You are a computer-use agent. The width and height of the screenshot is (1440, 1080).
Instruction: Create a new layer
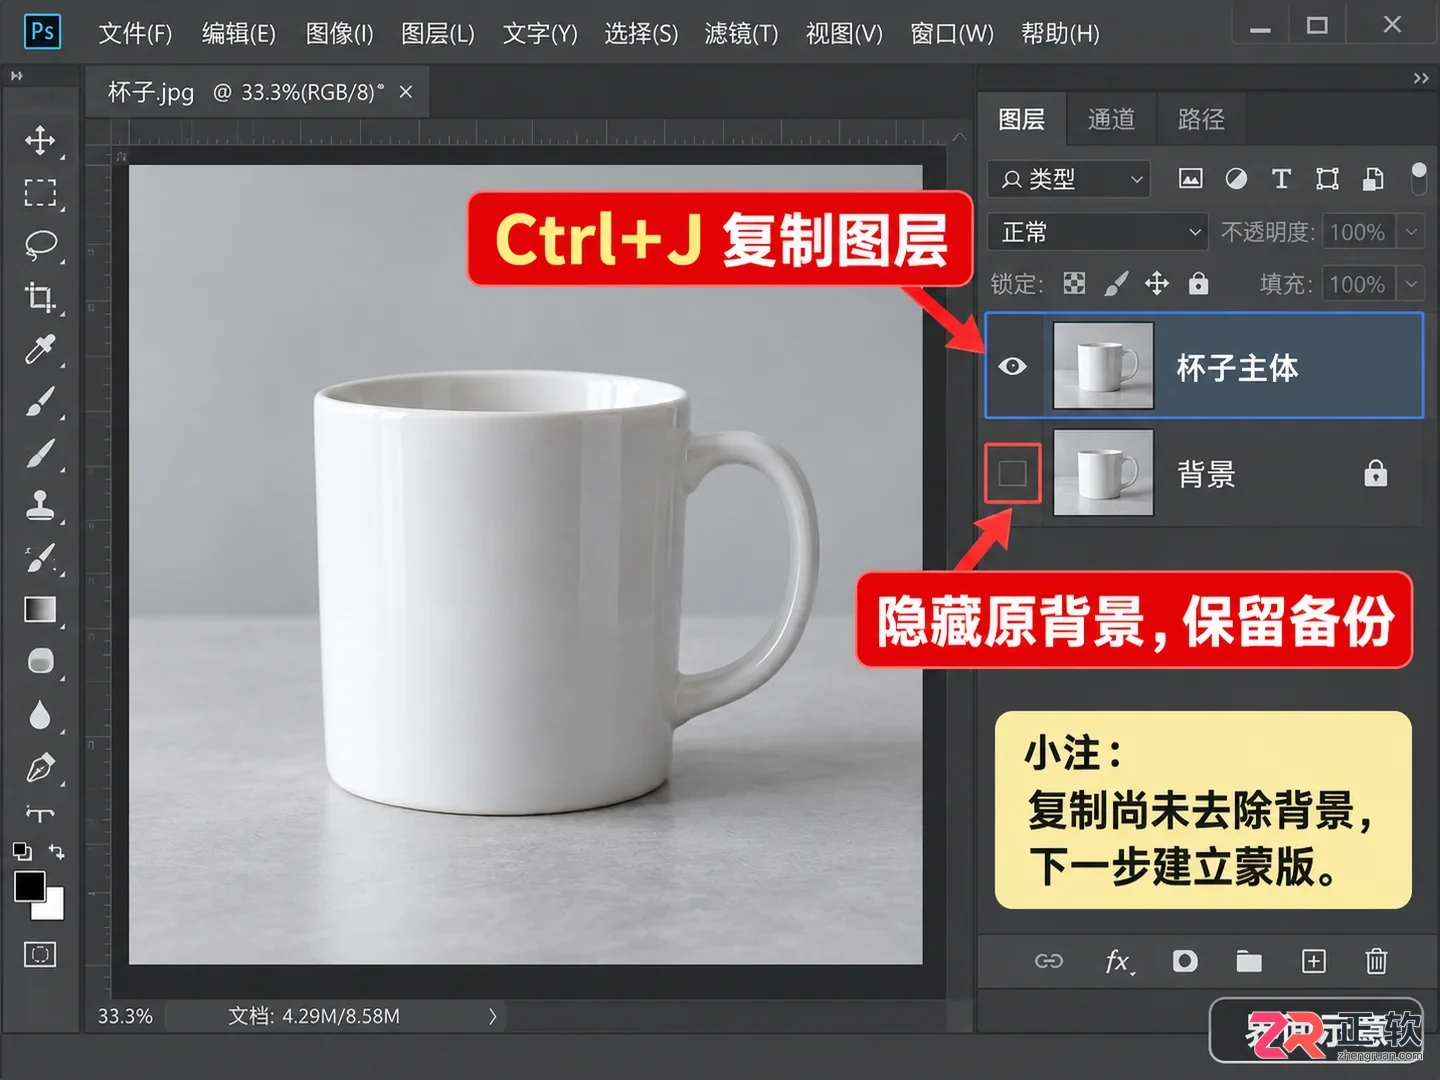(x=1313, y=961)
